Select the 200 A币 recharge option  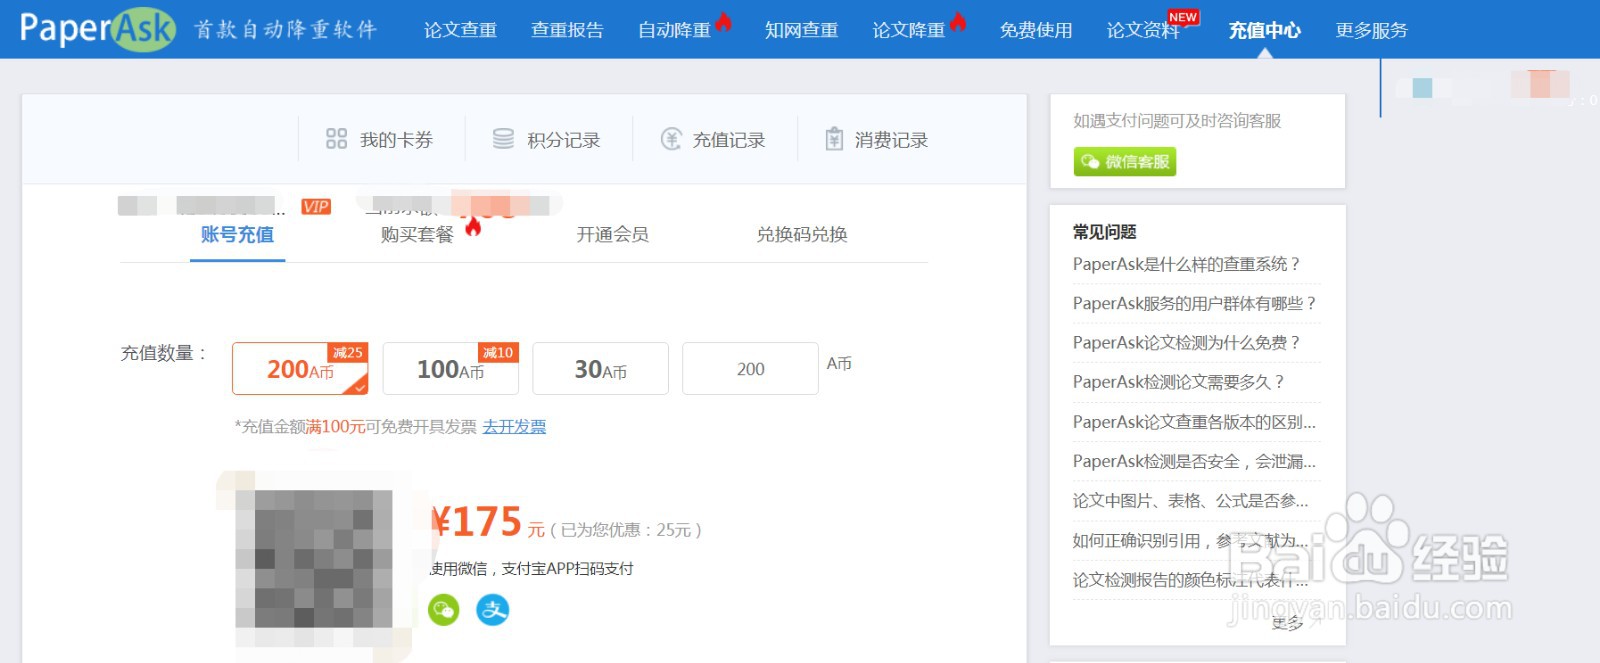tap(300, 369)
